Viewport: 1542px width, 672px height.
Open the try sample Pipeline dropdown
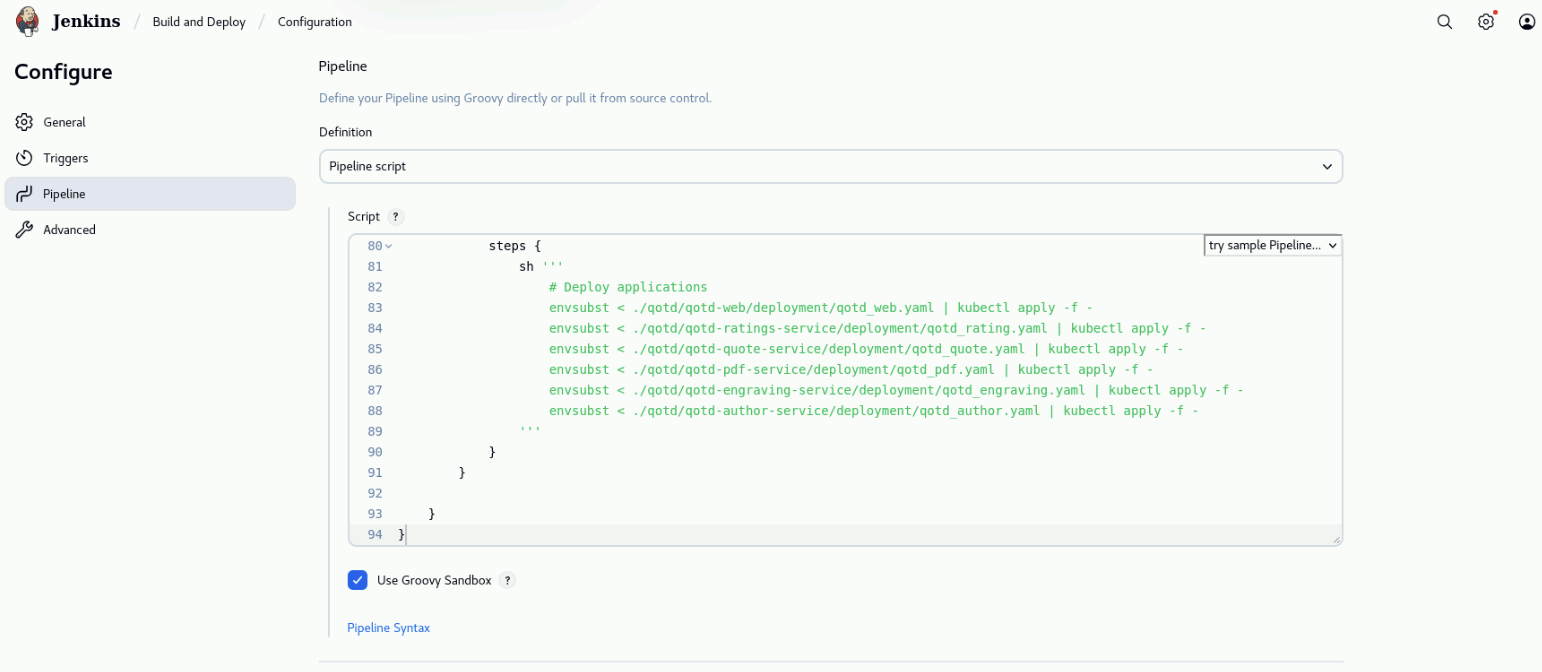[1272, 245]
